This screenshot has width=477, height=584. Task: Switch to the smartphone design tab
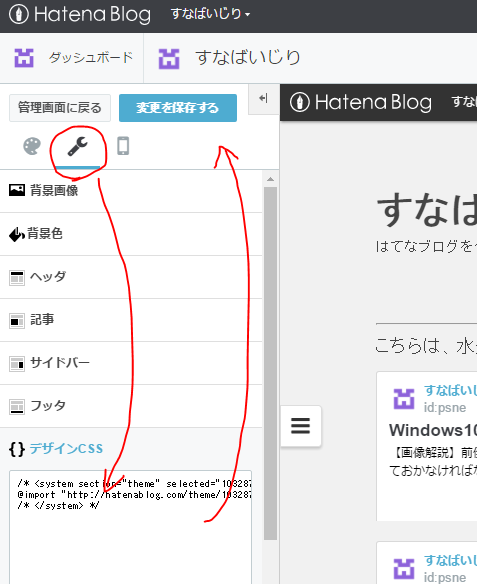coord(123,146)
